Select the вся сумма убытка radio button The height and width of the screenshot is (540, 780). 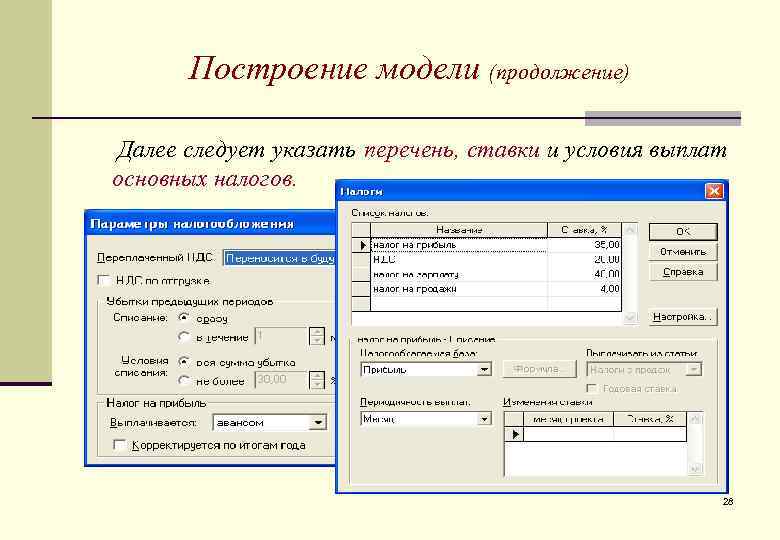[x=184, y=361]
